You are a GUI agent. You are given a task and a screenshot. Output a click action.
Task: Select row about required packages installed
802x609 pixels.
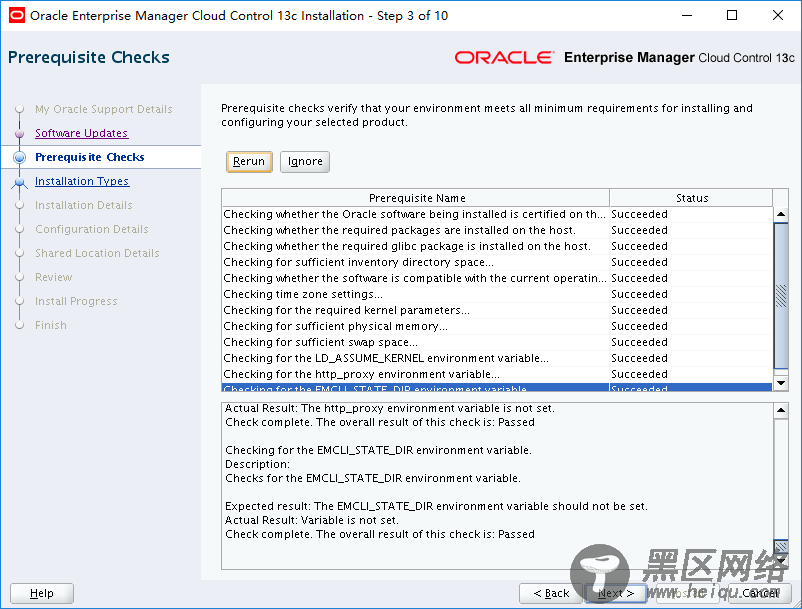(x=497, y=230)
